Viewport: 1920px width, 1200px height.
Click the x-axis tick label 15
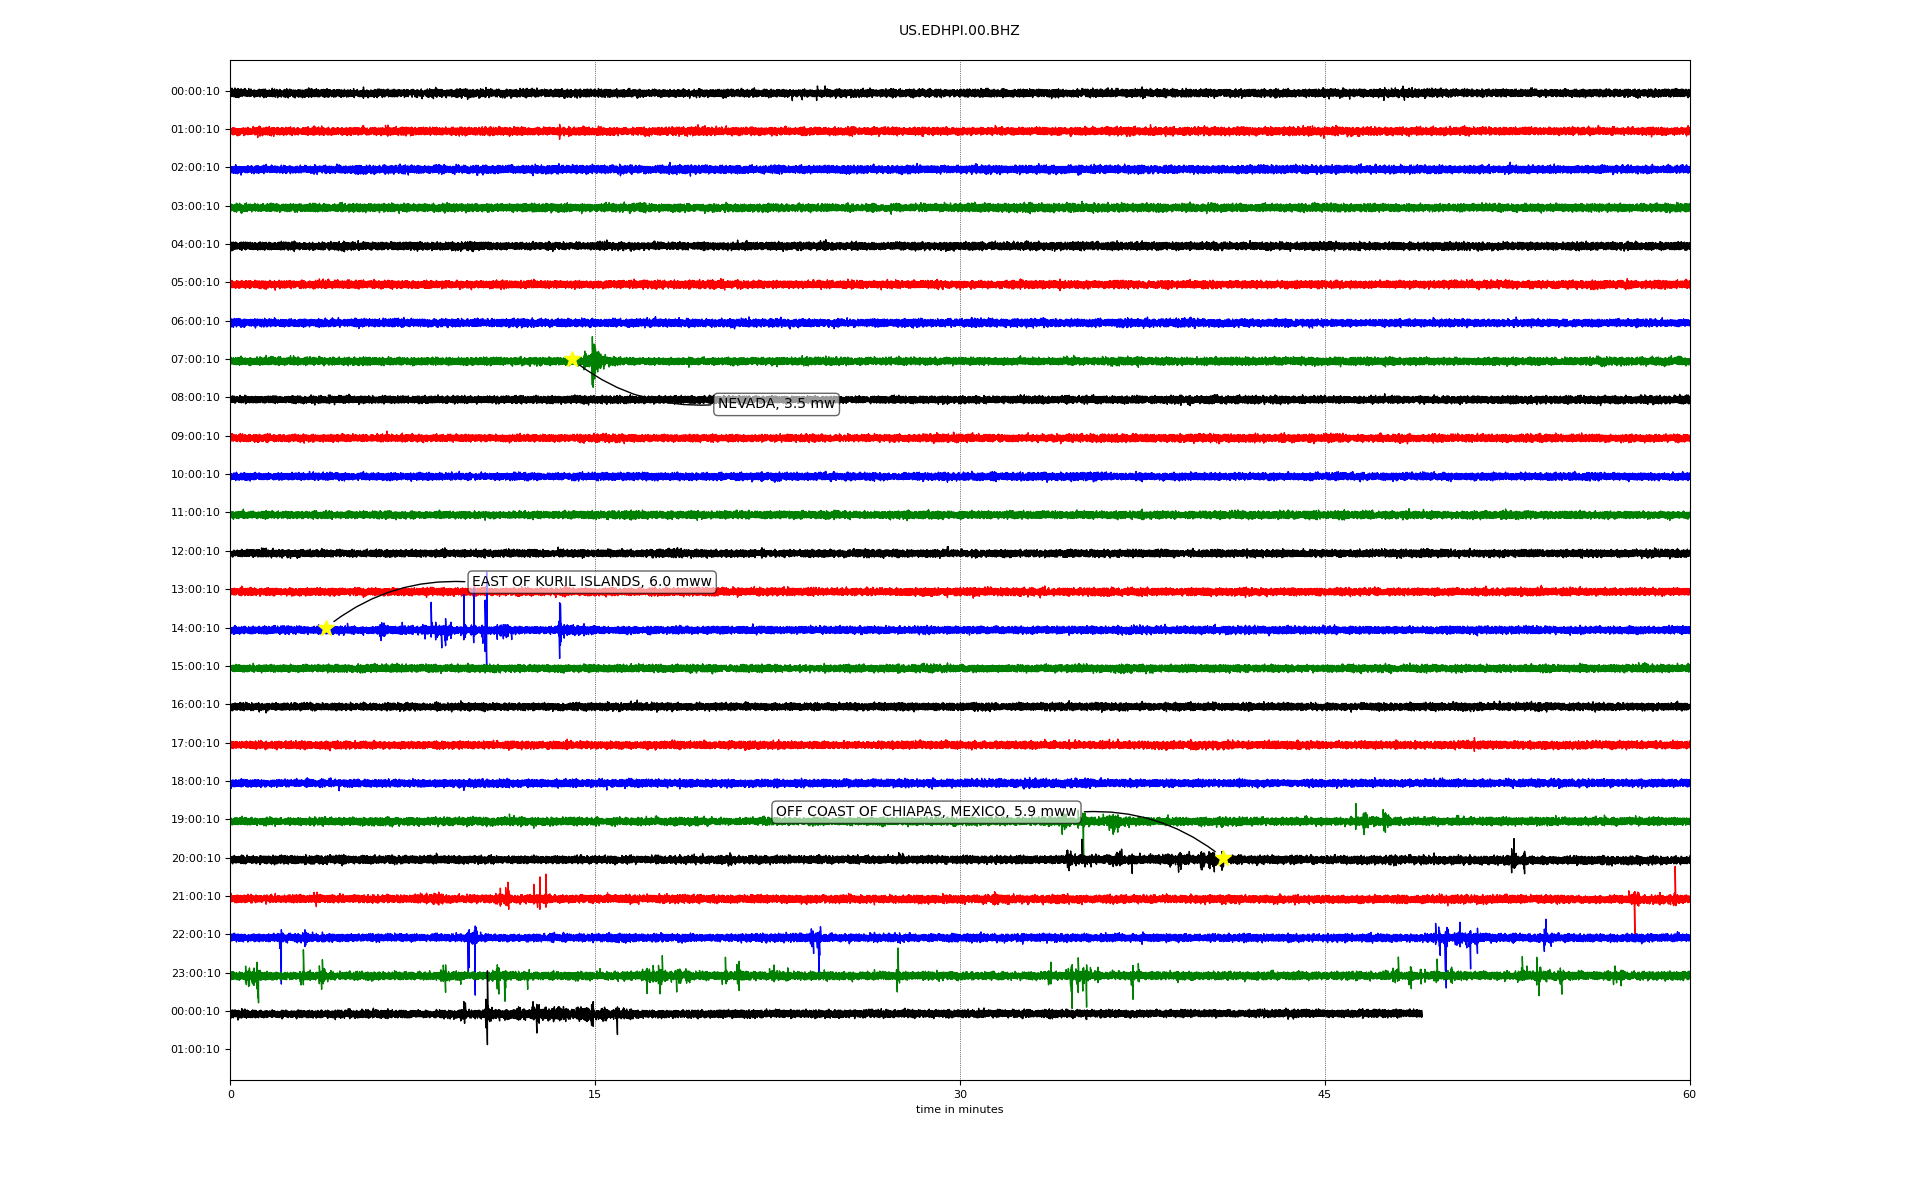click(595, 1094)
